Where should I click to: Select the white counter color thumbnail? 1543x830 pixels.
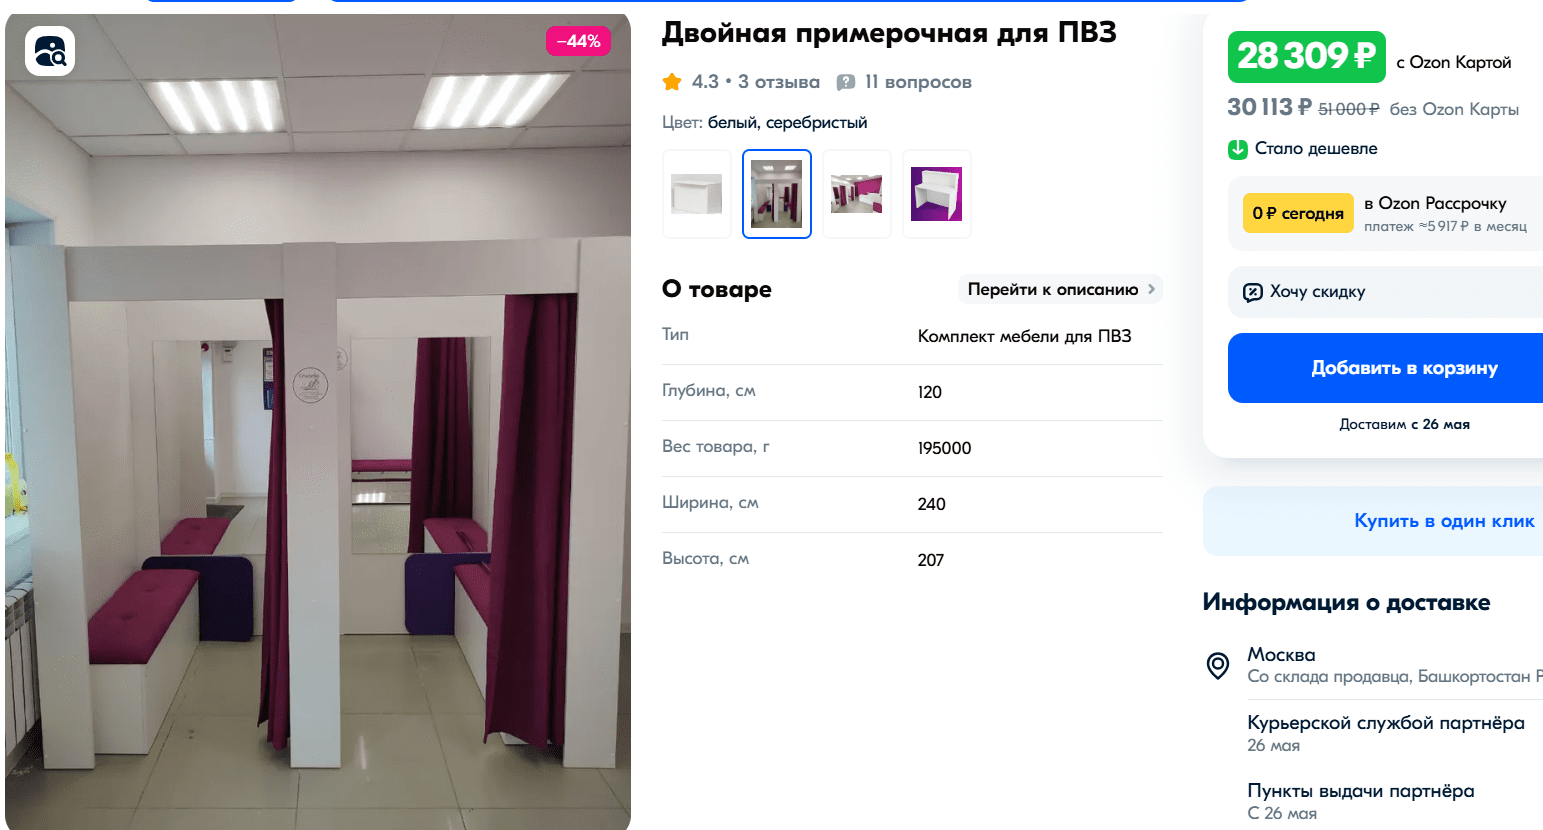click(x=697, y=194)
